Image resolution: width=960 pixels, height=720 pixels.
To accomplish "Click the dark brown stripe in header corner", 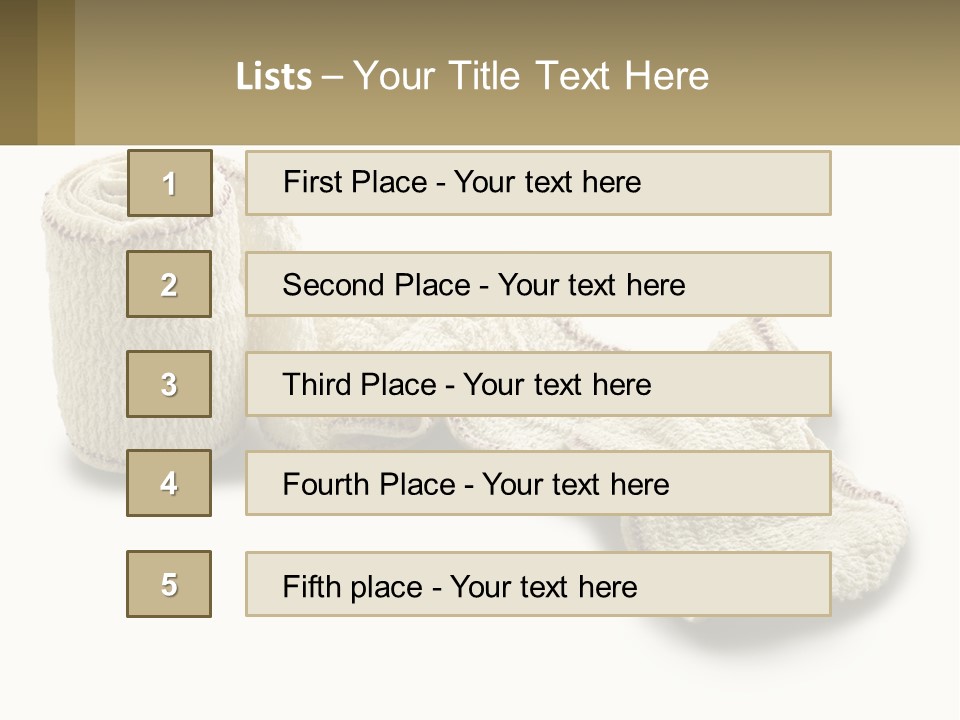I will click(18, 72).
